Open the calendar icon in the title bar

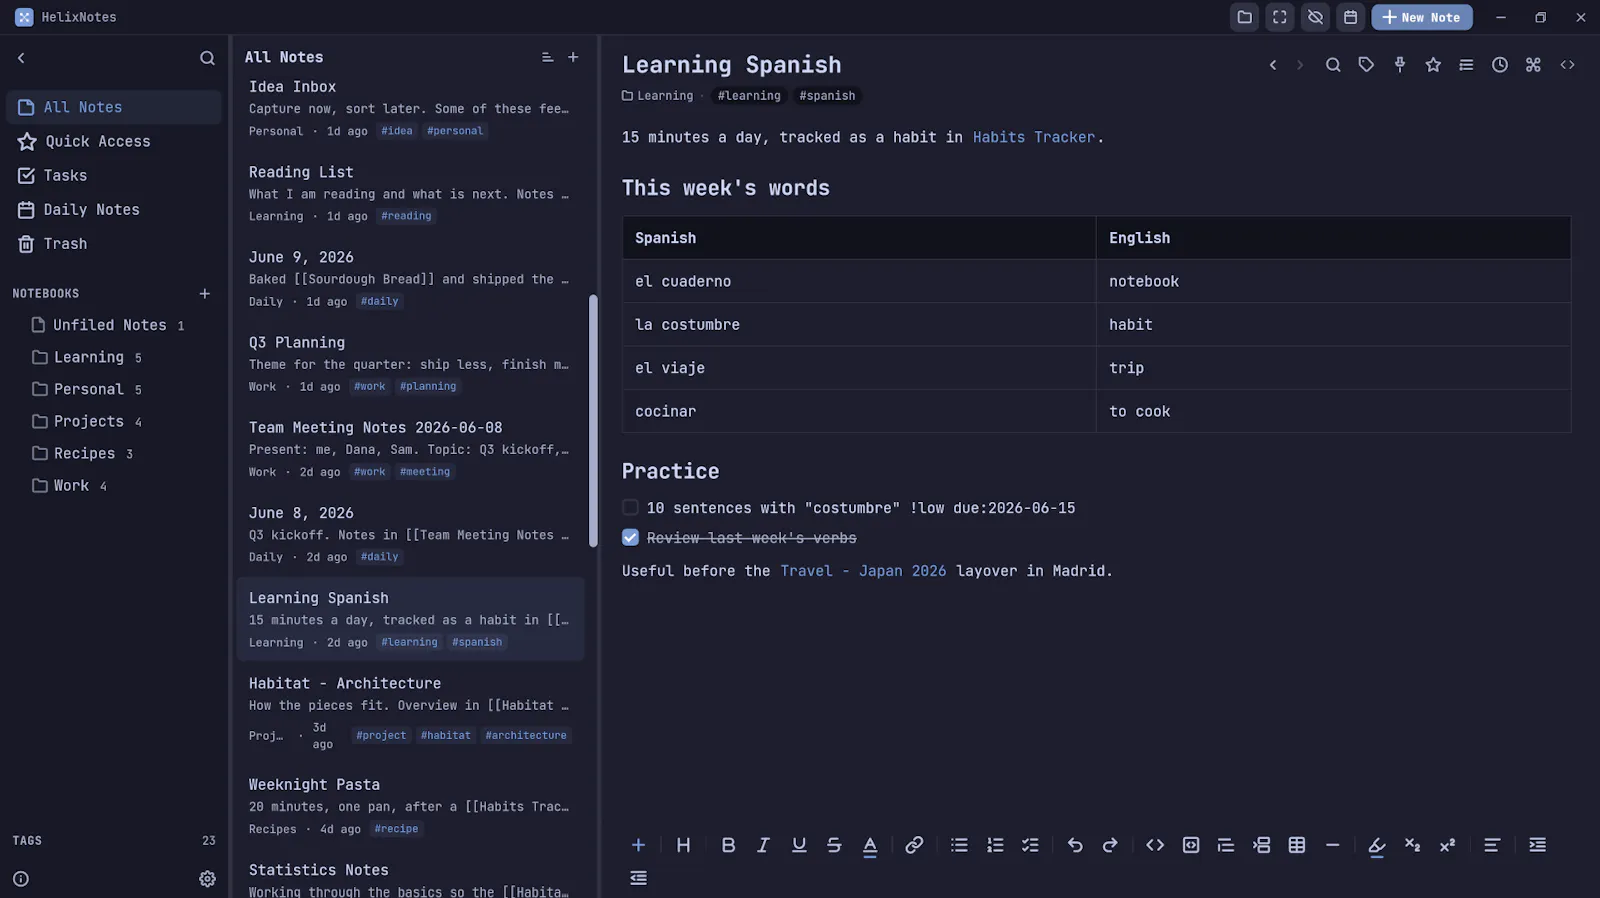1350,17
